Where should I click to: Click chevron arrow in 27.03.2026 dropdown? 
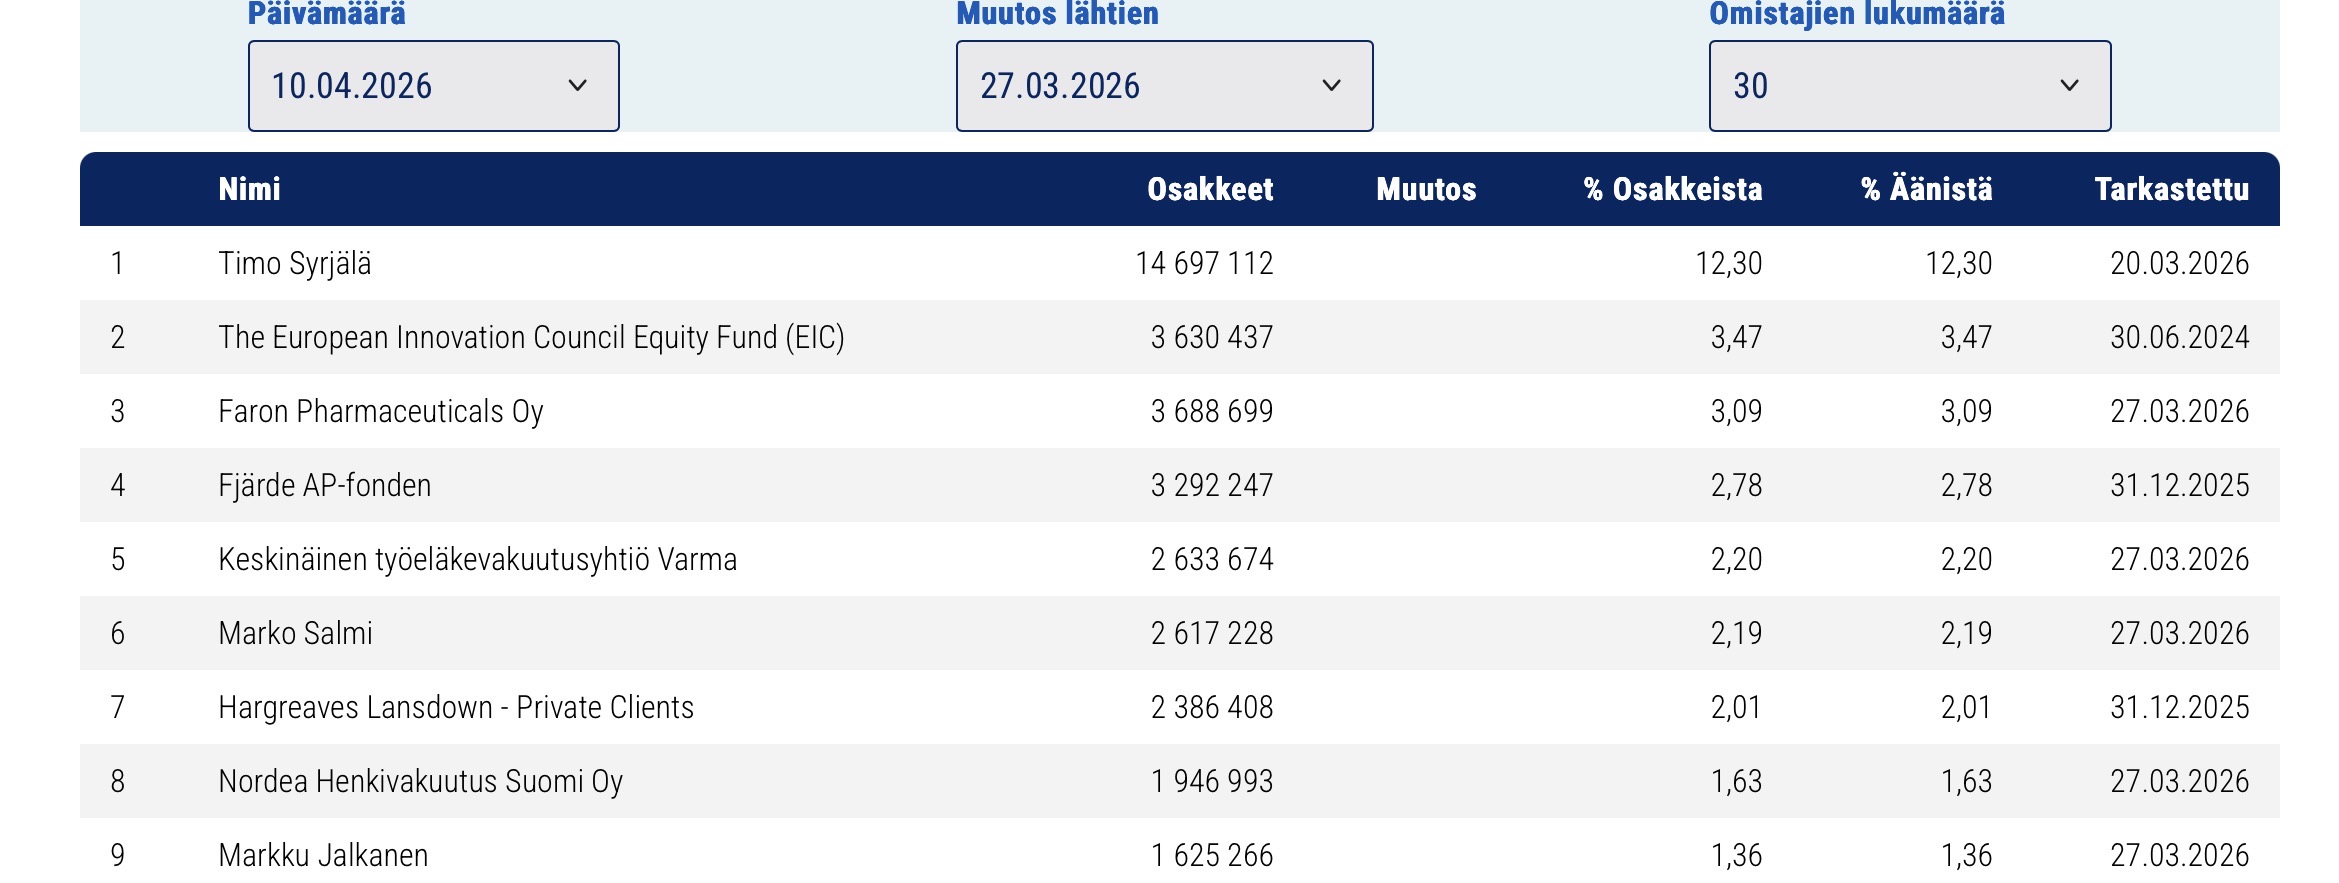click(x=1331, y=86)
